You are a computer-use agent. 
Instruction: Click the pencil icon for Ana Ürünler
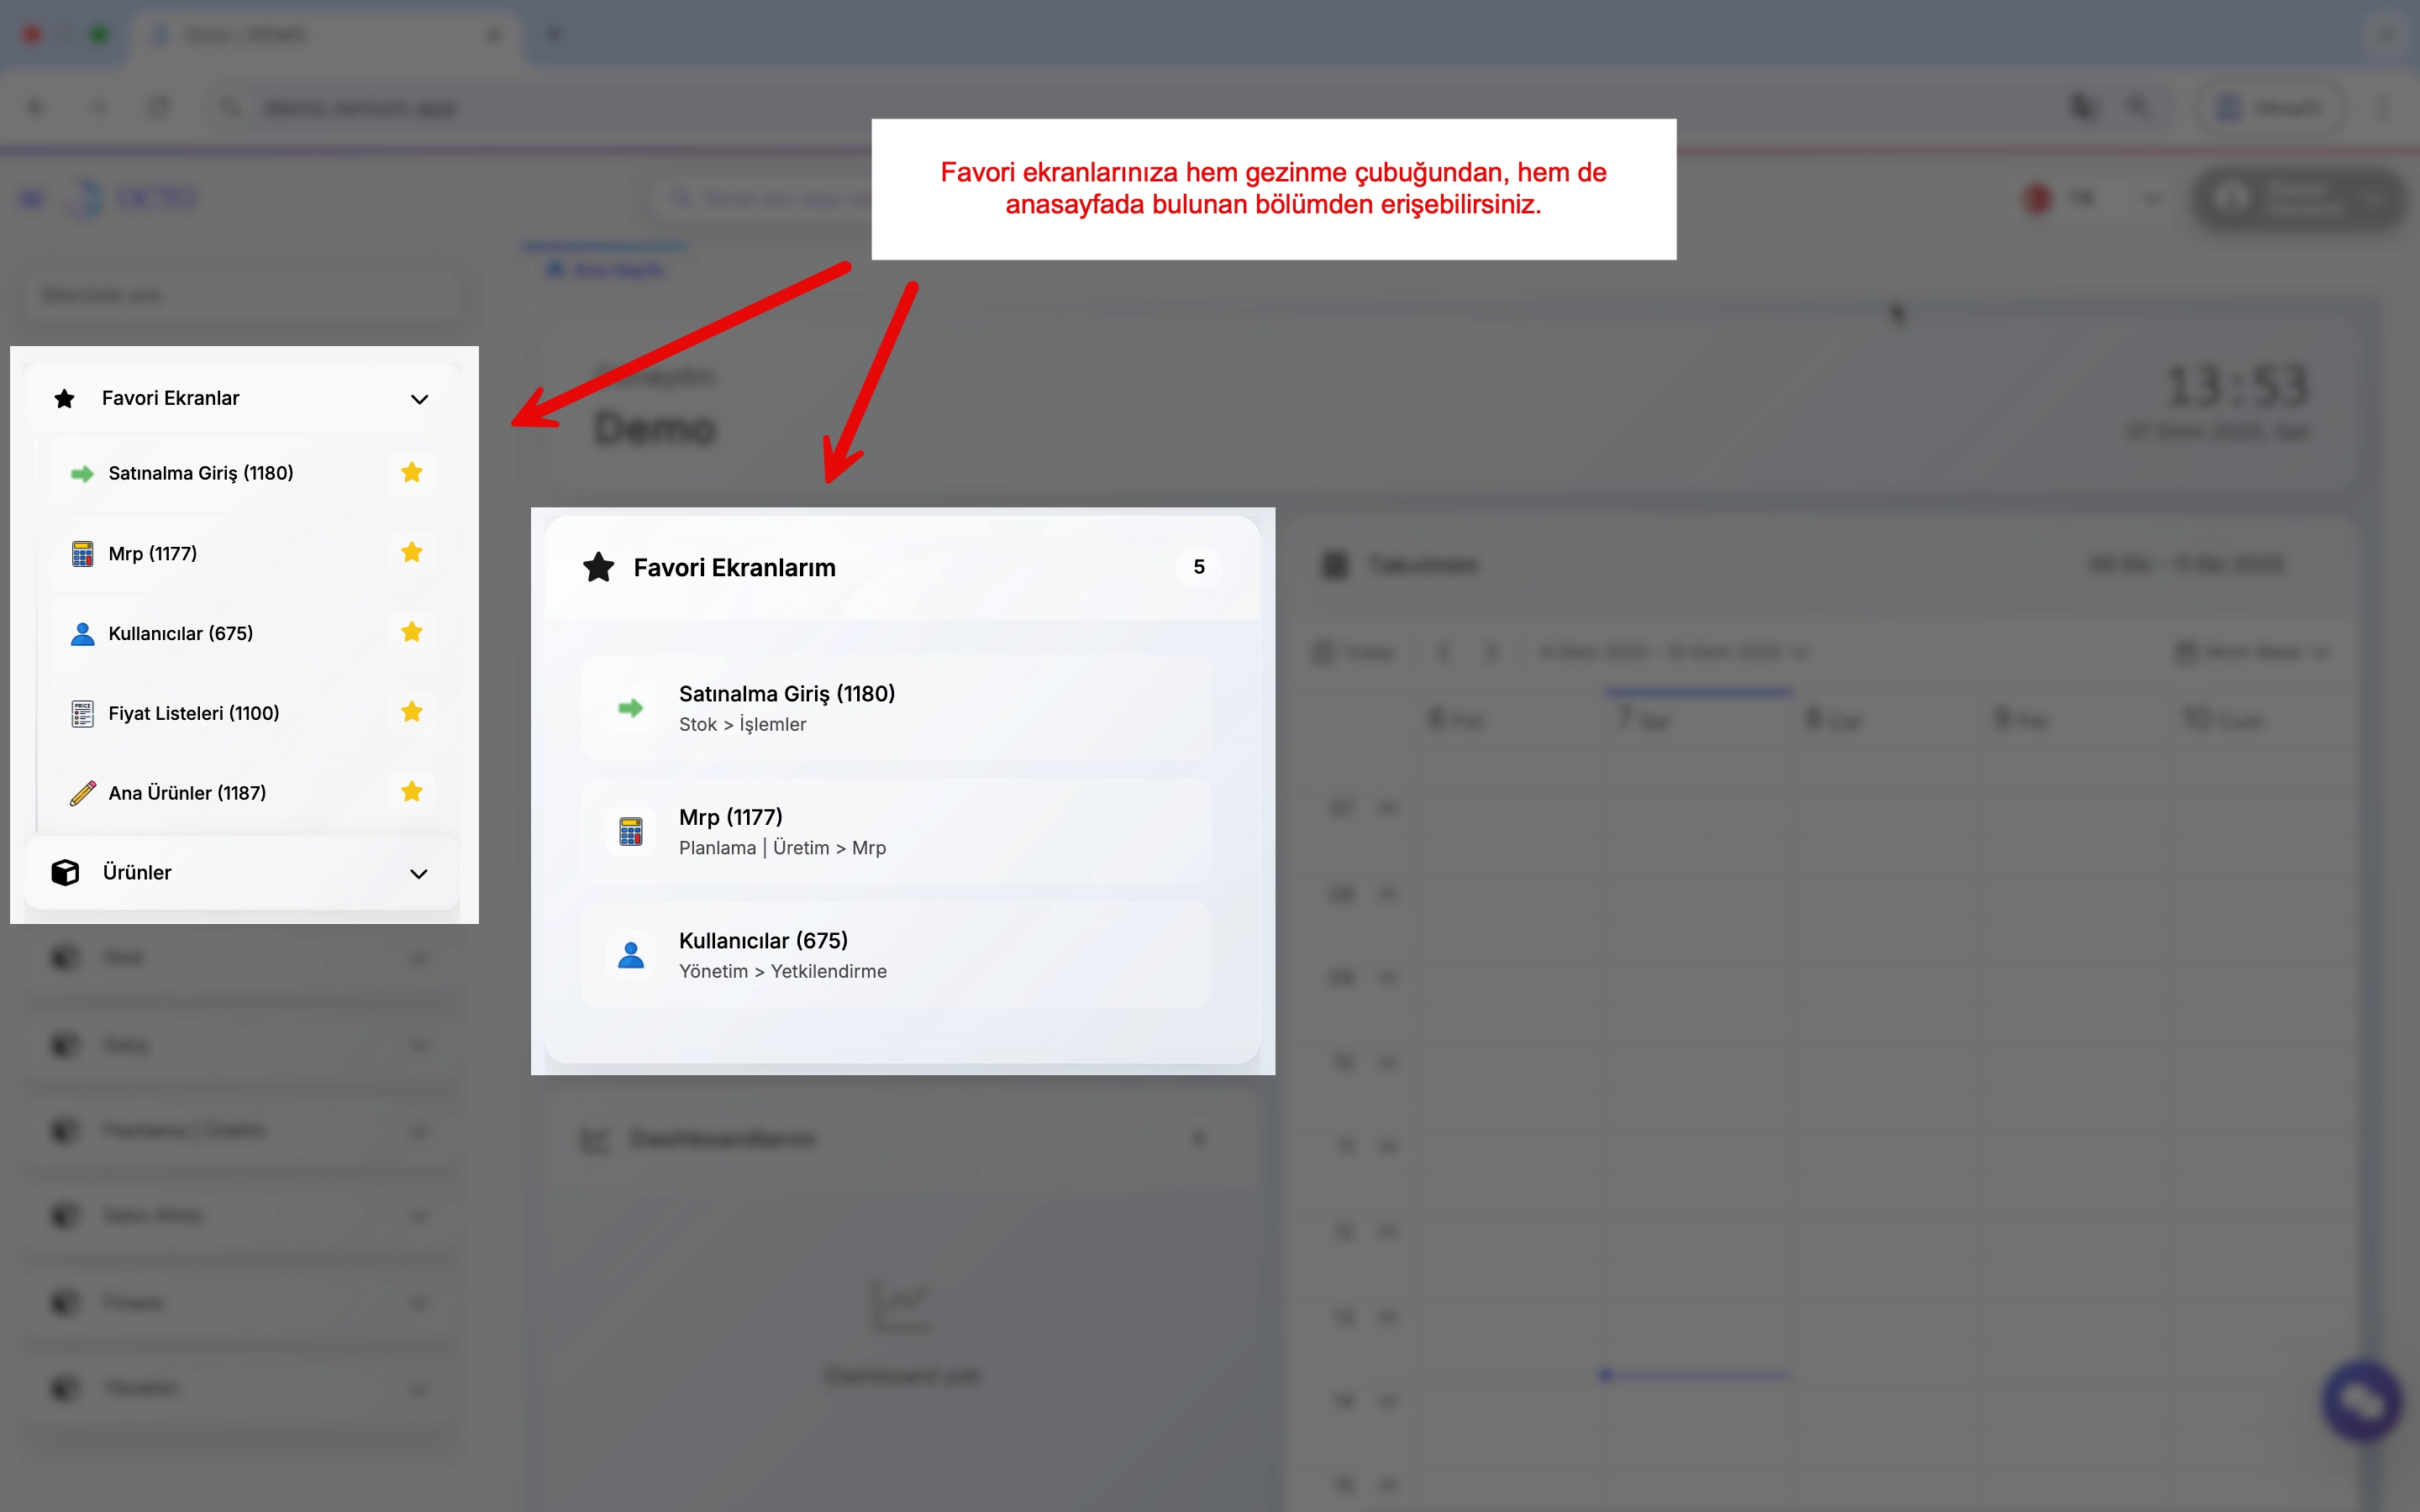pos(82,793)
